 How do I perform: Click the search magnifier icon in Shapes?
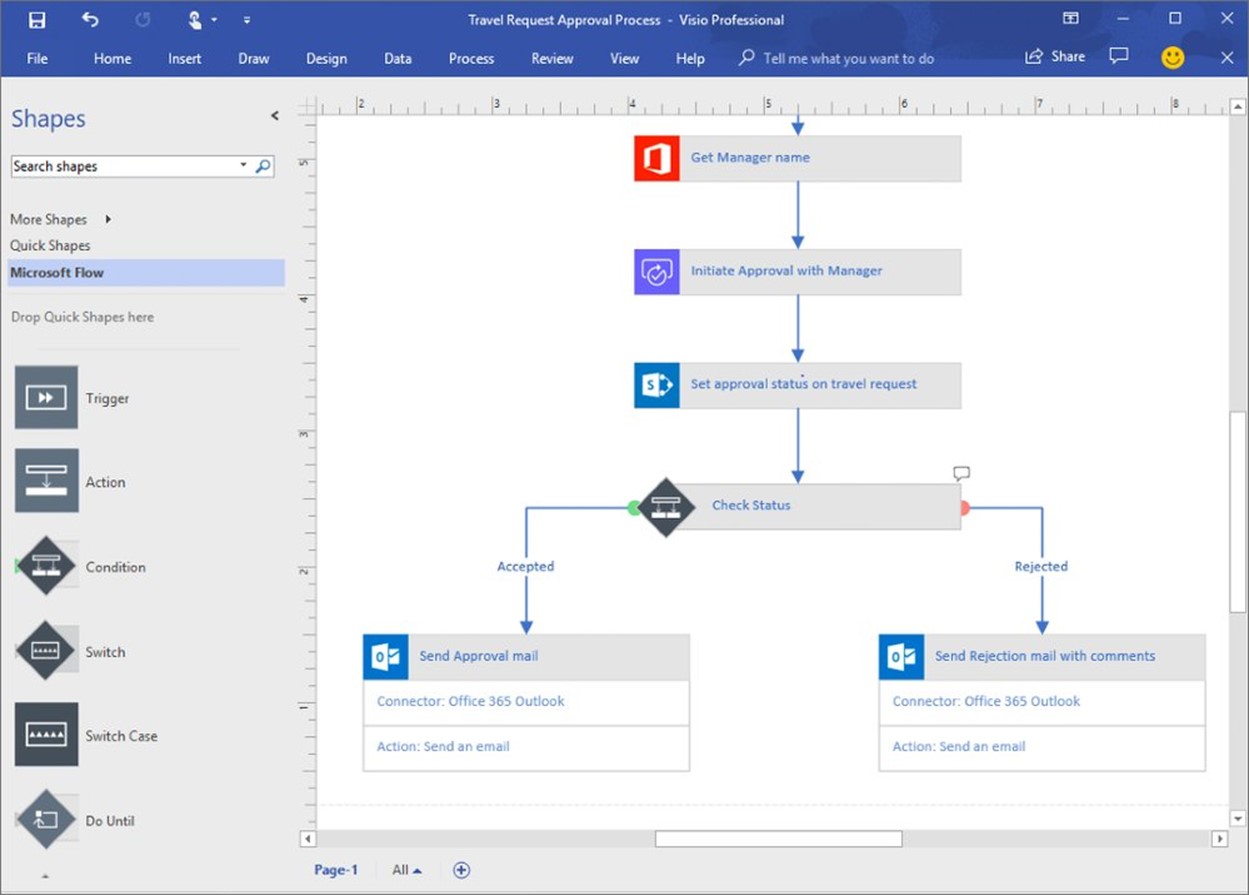263,166
